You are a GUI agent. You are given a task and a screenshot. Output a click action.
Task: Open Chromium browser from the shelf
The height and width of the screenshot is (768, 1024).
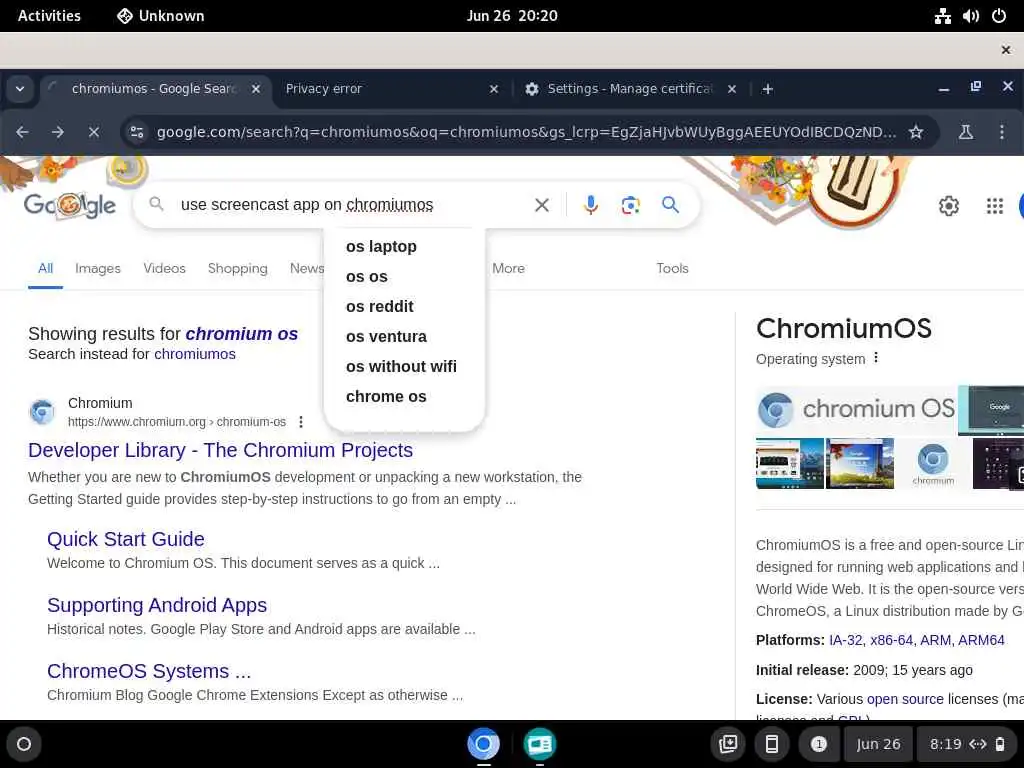click(483, 744)
